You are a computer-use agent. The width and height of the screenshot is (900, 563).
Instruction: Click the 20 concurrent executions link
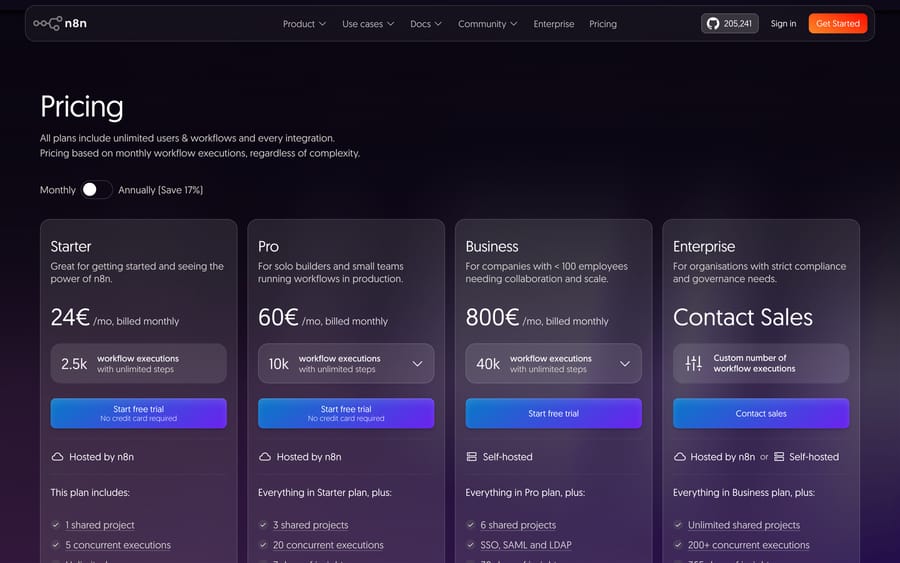(x=328, y=545)
